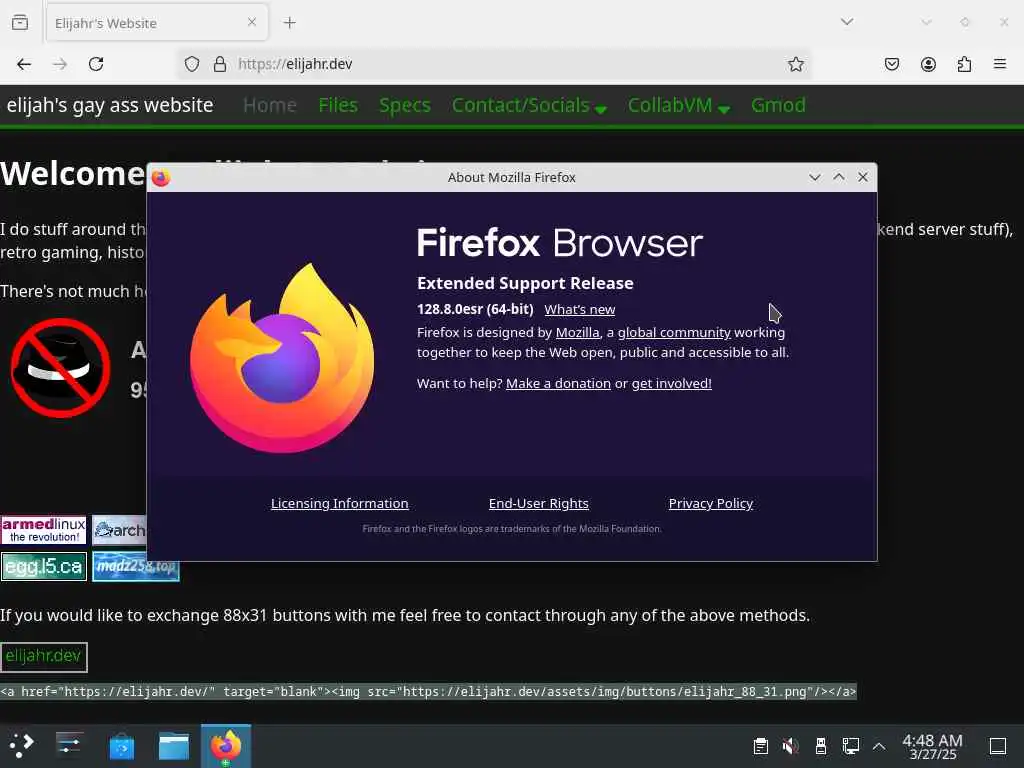Screen dimensions: 1024x768
Task: Expand the CollabVM dropdown menu
Action: coord(679,106)
